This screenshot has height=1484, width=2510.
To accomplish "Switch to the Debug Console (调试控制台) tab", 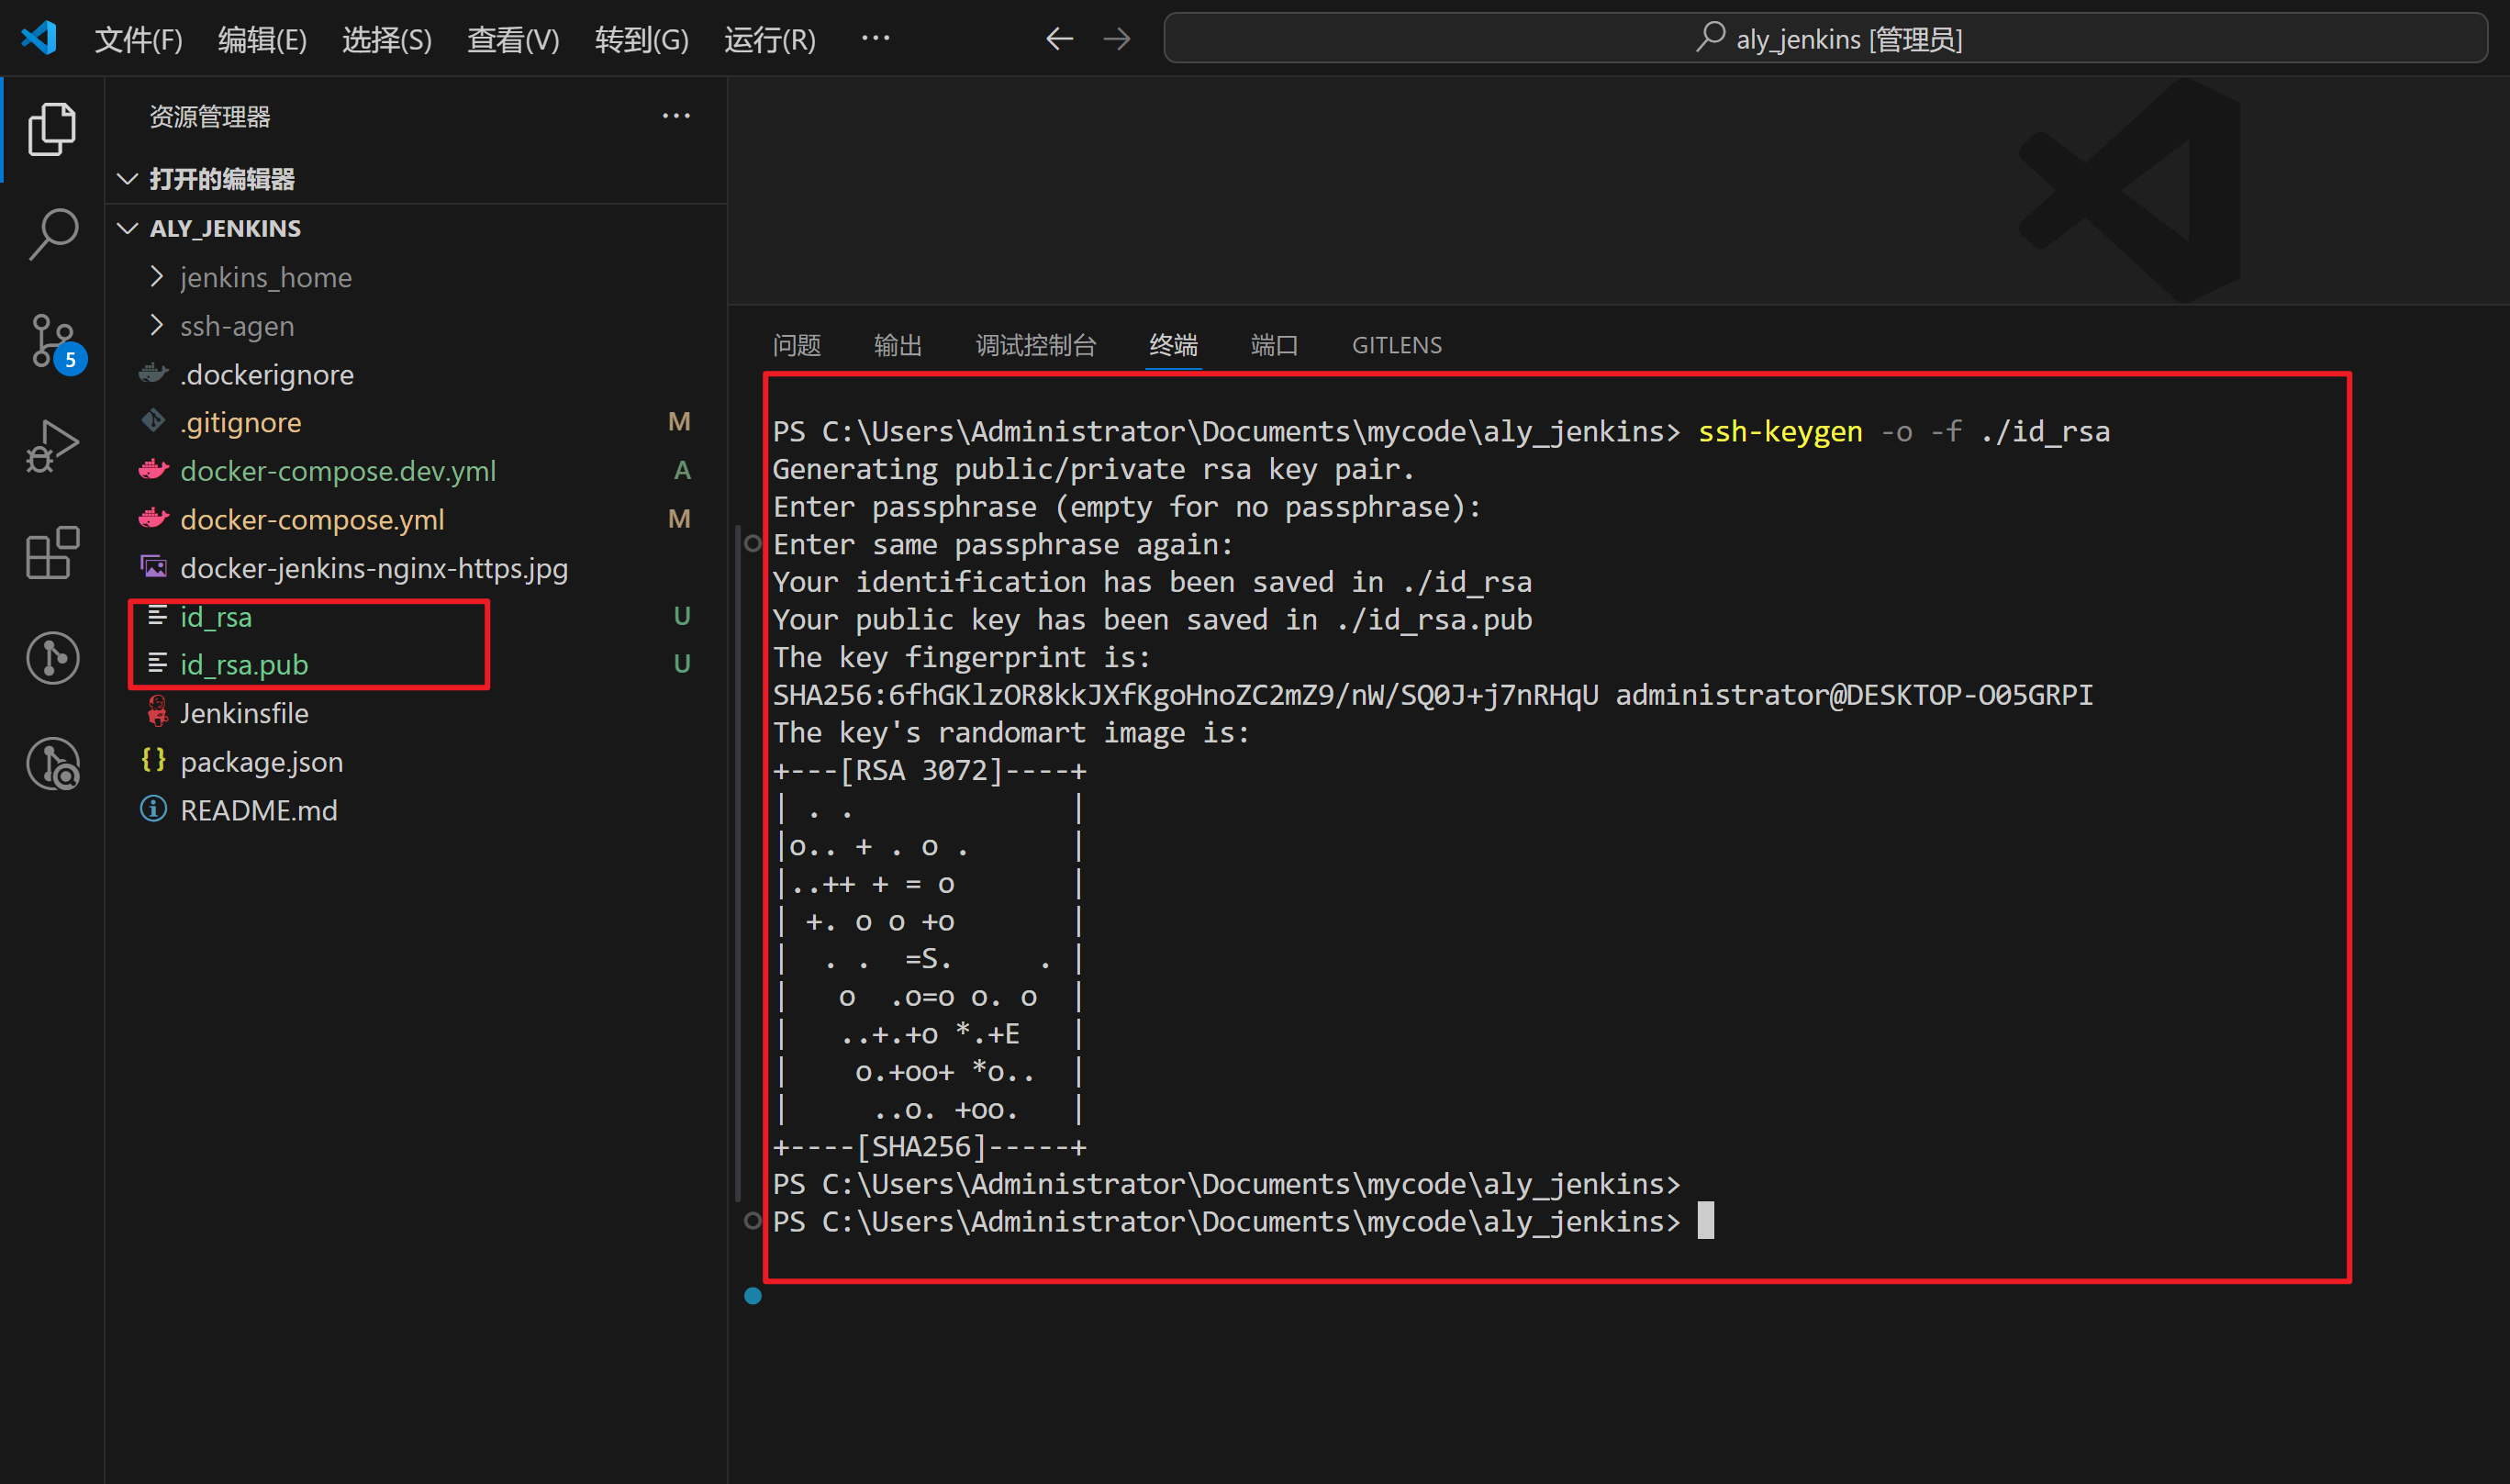I will tap(1036, 345).
